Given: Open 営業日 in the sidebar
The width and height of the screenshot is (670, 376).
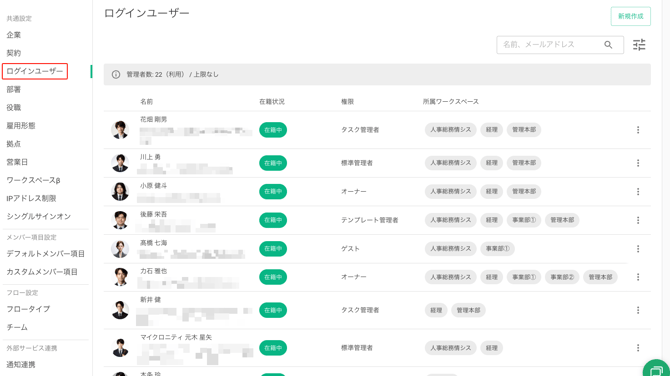Looking at the screenshot, I should click(x=17, y=162).
